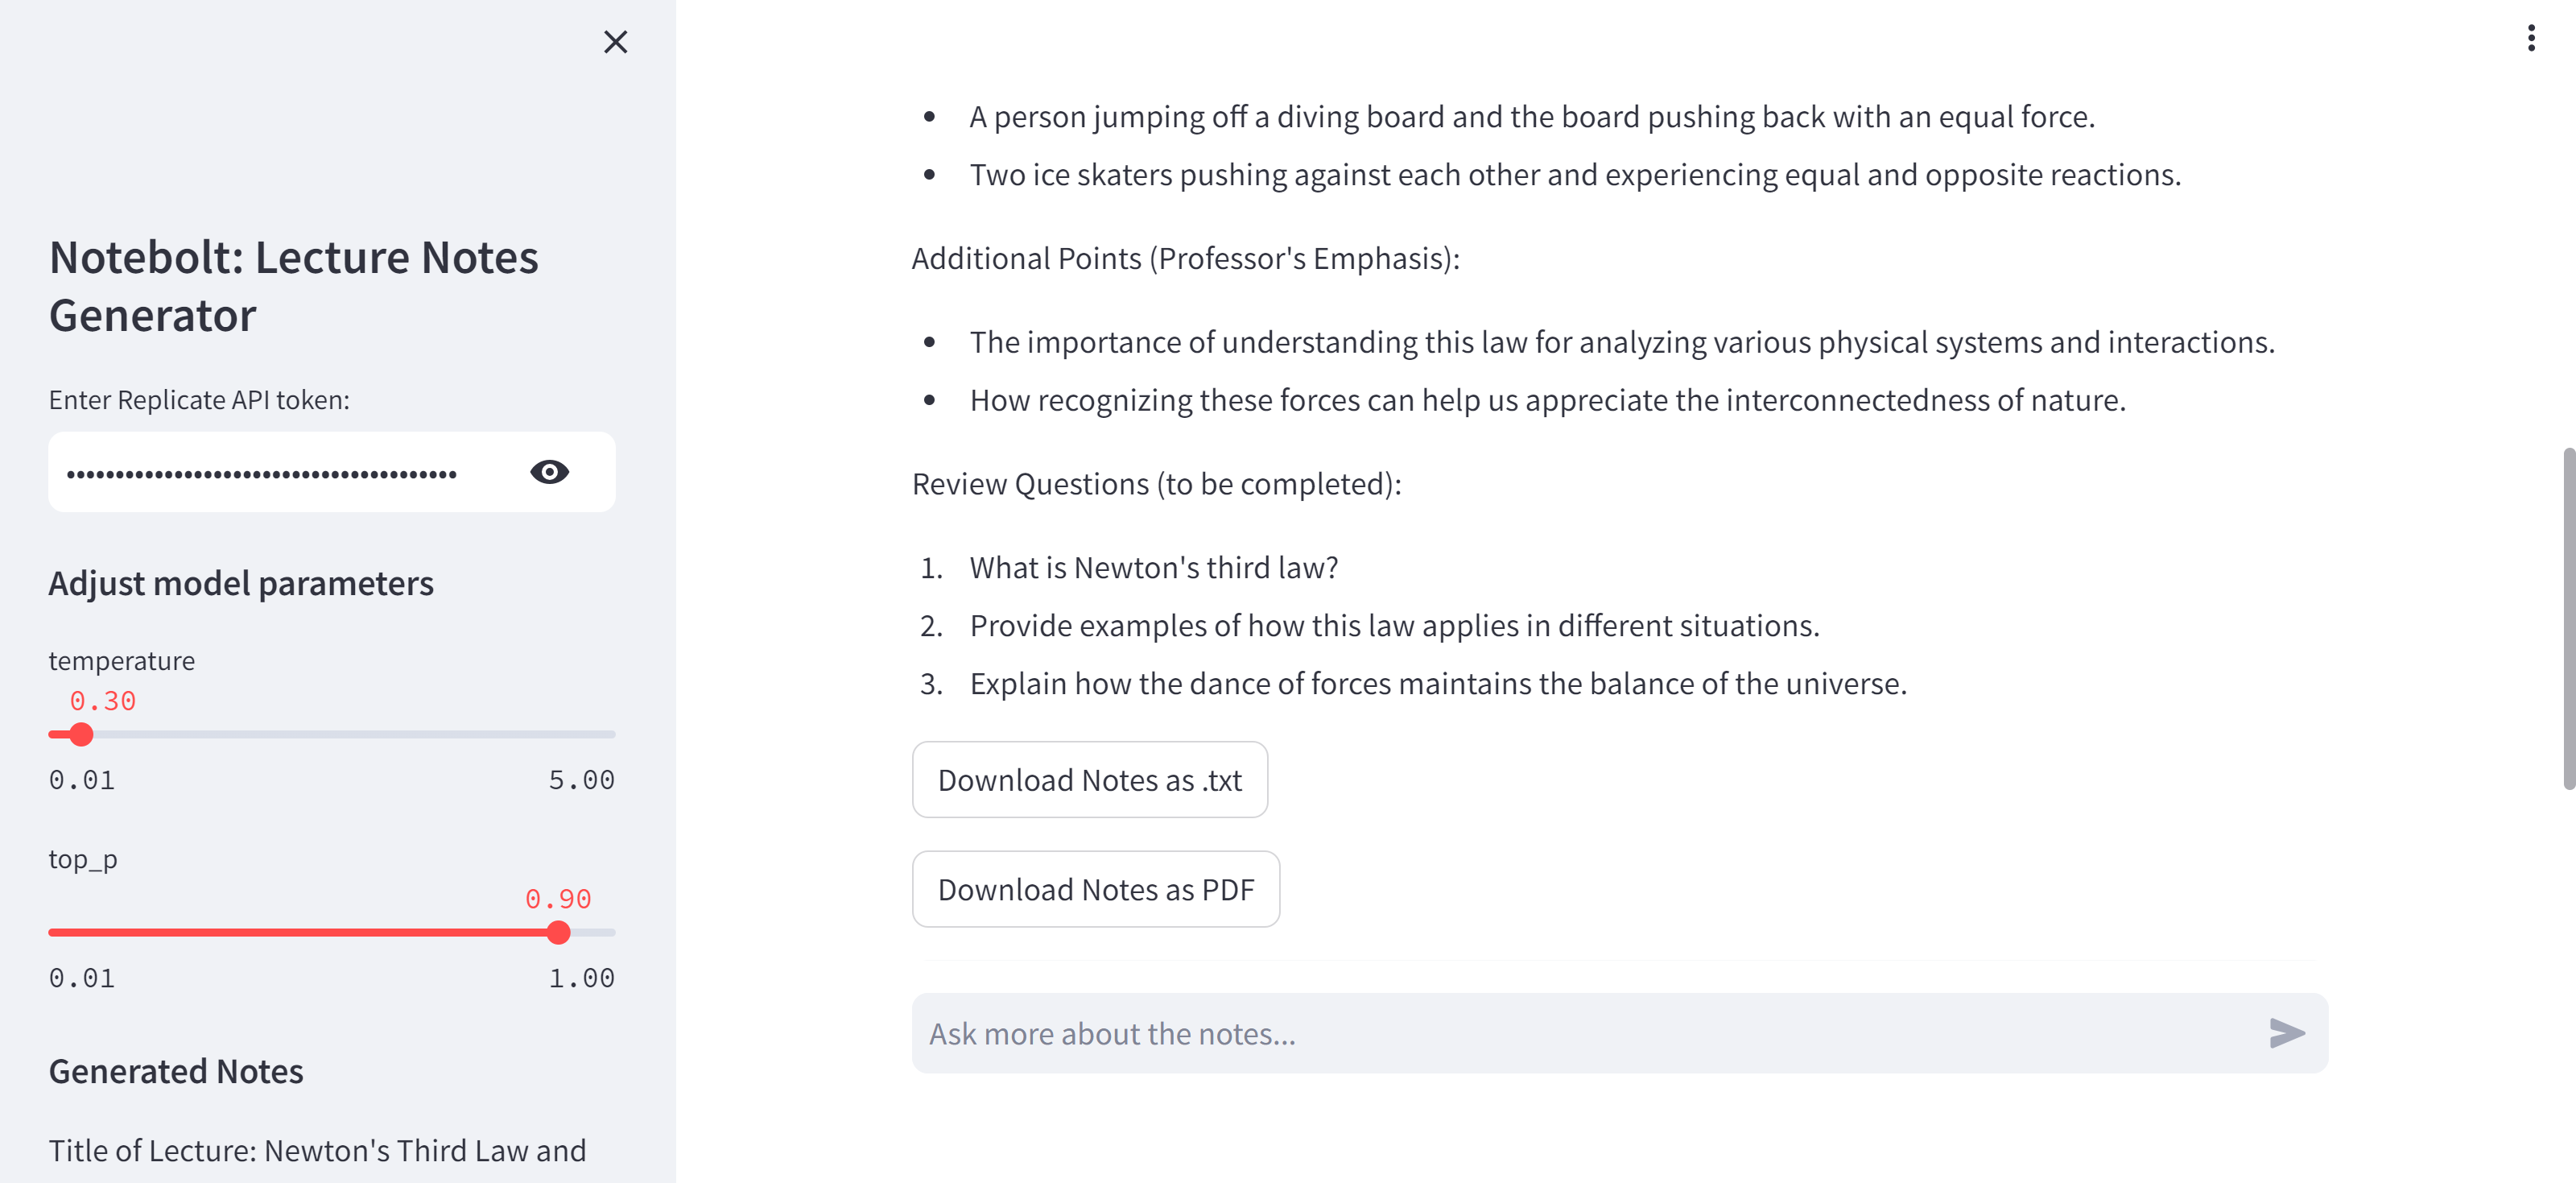Close the sidebar with the X icon

[615, 42]
